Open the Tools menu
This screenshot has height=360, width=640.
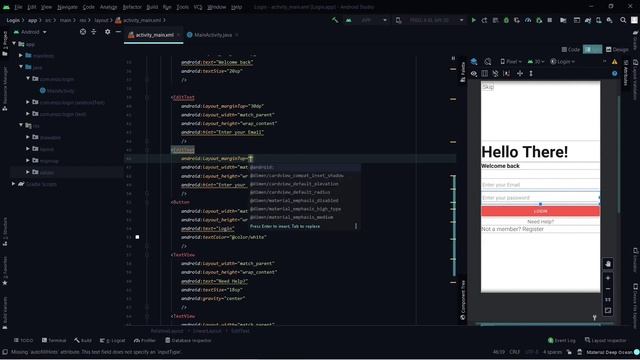click(x=182, y=7)
